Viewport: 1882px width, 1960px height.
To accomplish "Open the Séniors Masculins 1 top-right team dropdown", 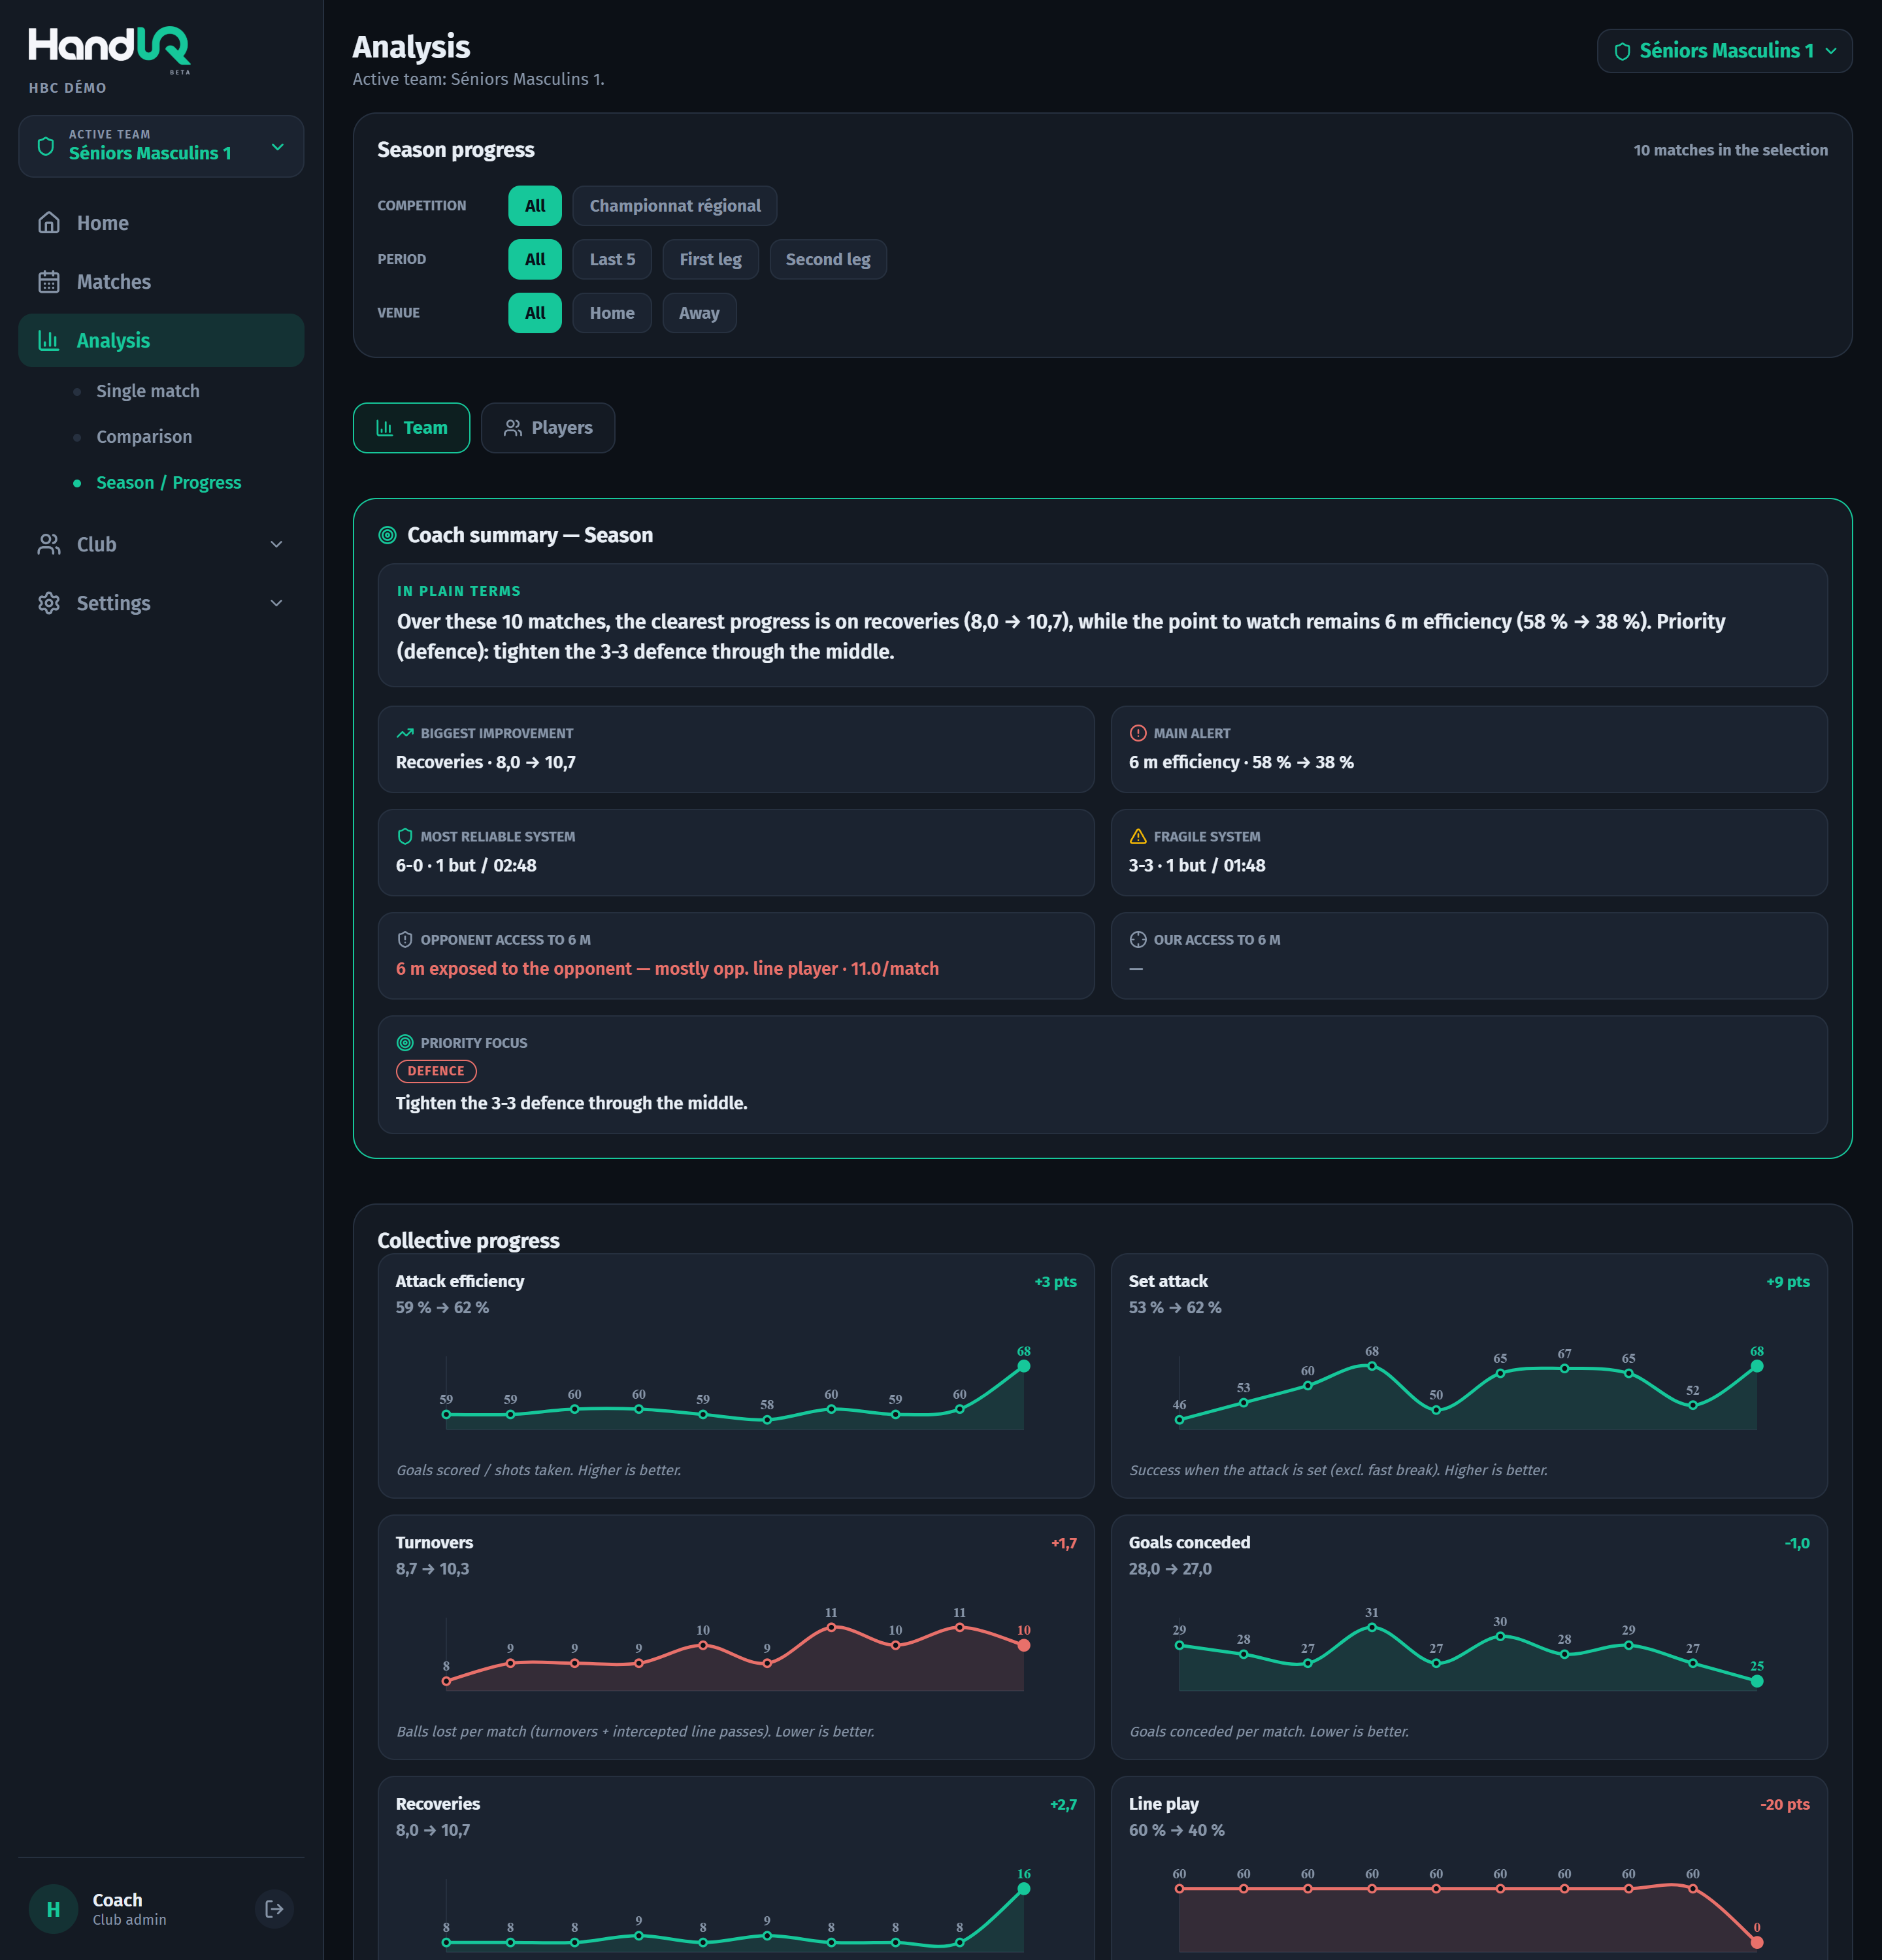I will pos(1724,51).
